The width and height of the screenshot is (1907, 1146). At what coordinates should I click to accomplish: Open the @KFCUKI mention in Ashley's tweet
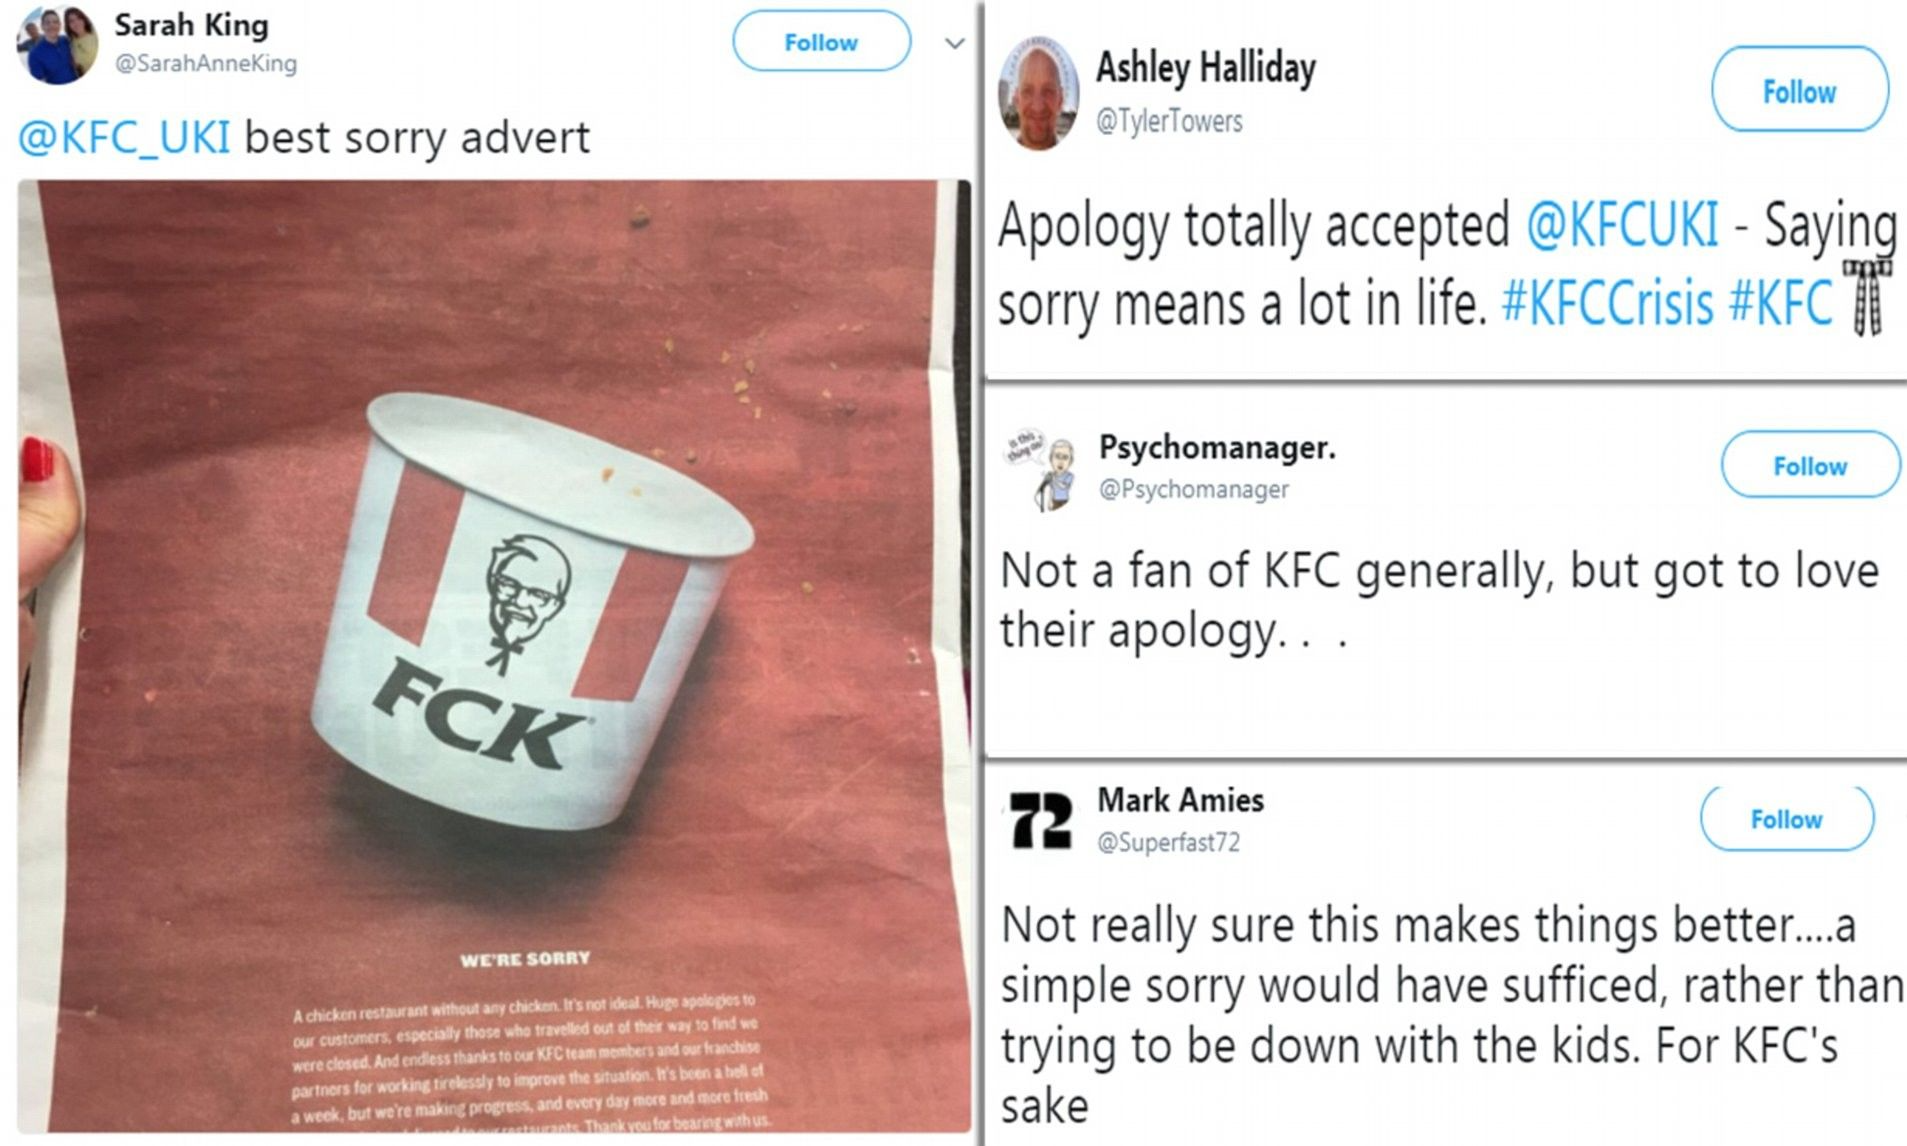pos(1621,224)
